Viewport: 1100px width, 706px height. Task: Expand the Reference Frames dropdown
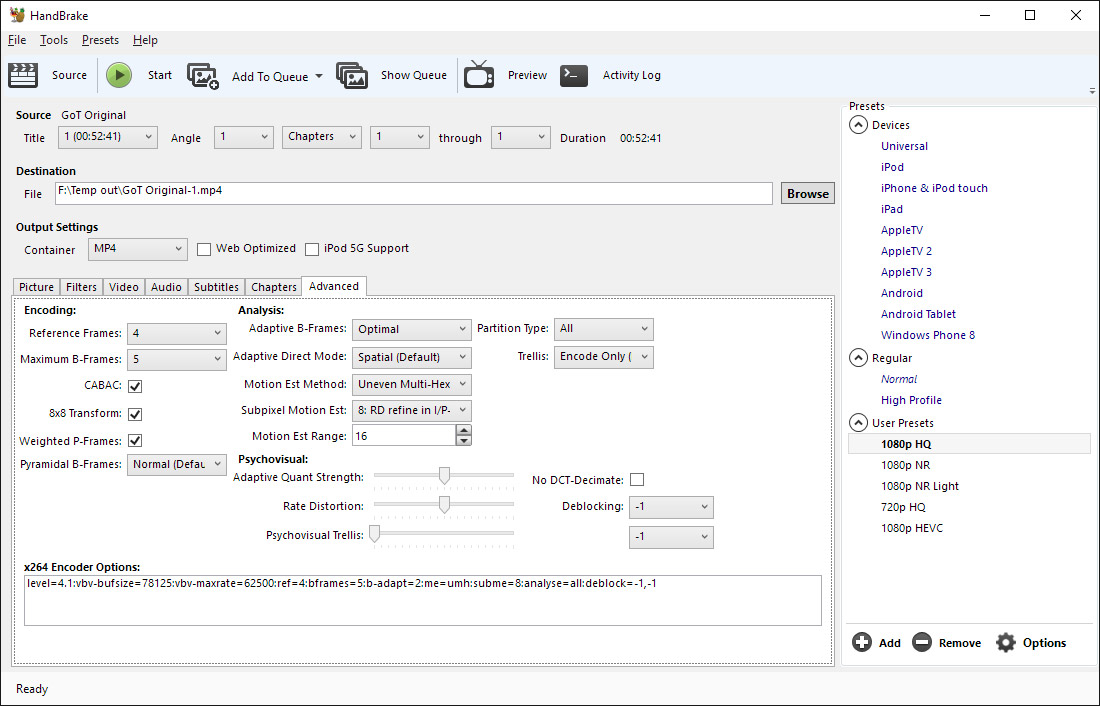click(x=177, y=334)
